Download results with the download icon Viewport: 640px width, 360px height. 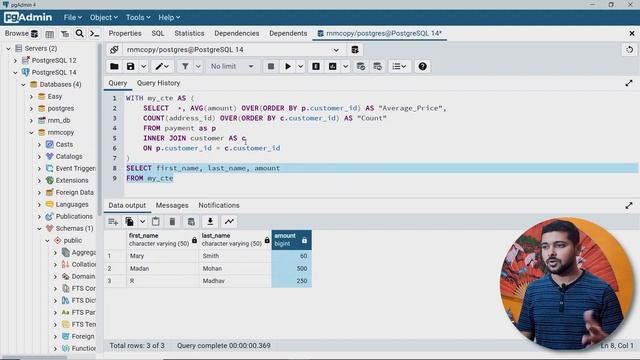(210, 222)
